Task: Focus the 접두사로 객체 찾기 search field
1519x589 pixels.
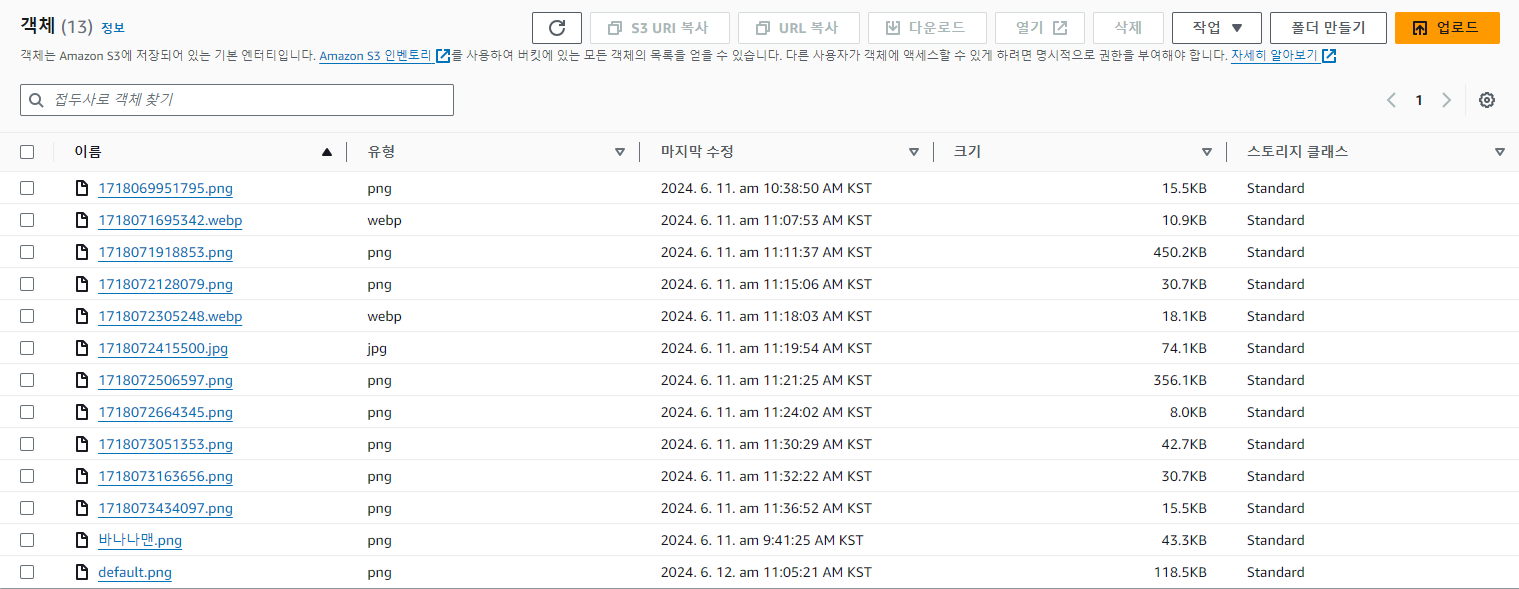Action: click(x=237, y=100)
